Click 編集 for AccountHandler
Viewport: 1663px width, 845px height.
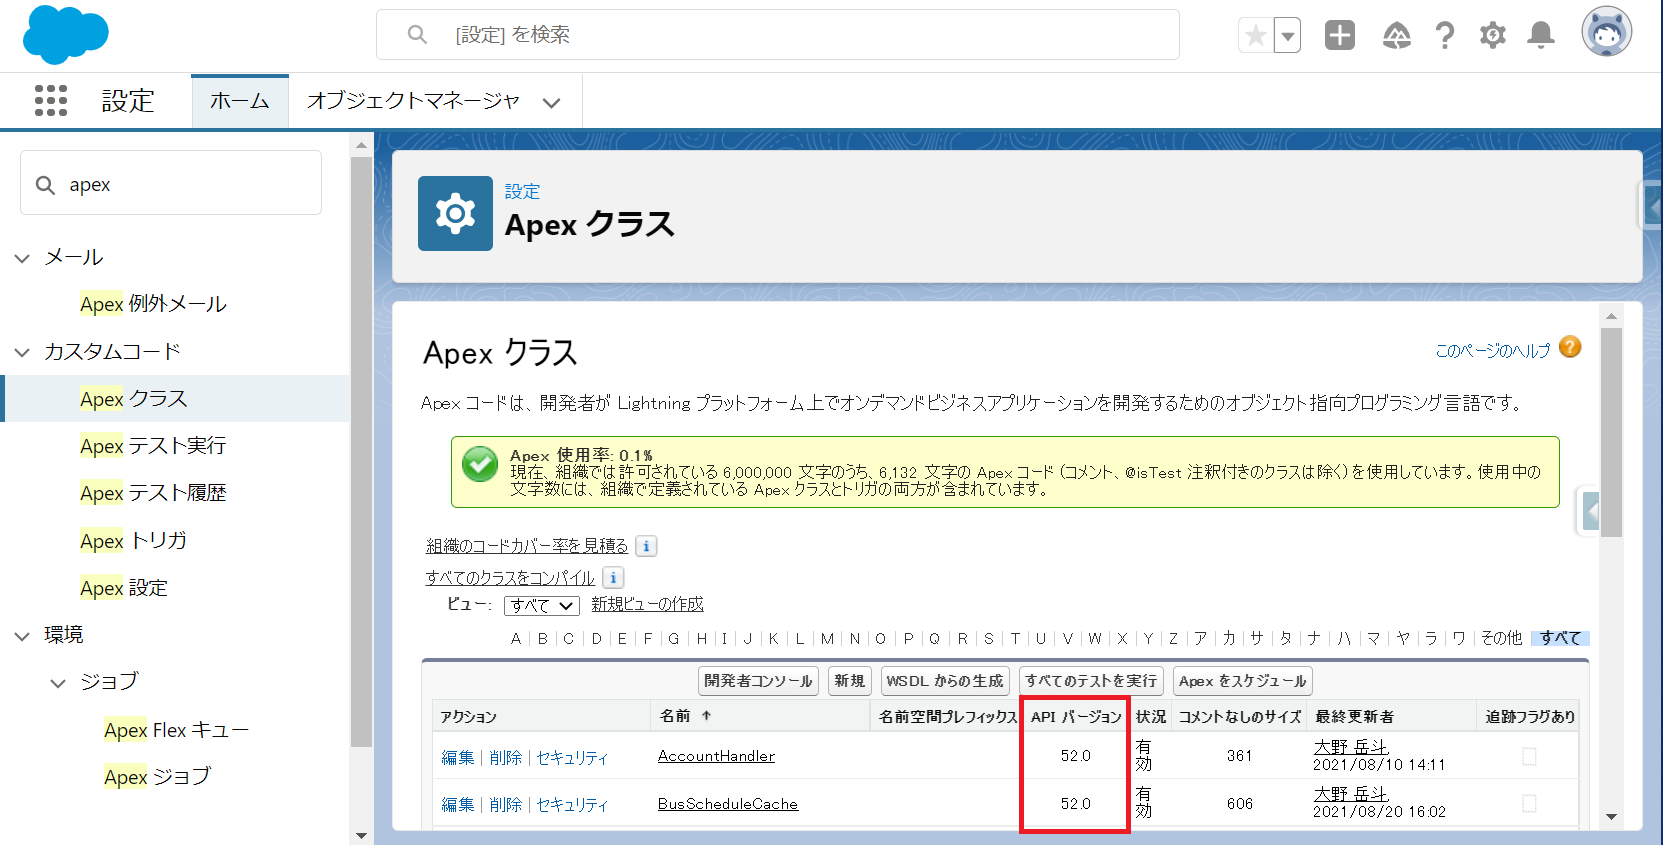point(458,758)
